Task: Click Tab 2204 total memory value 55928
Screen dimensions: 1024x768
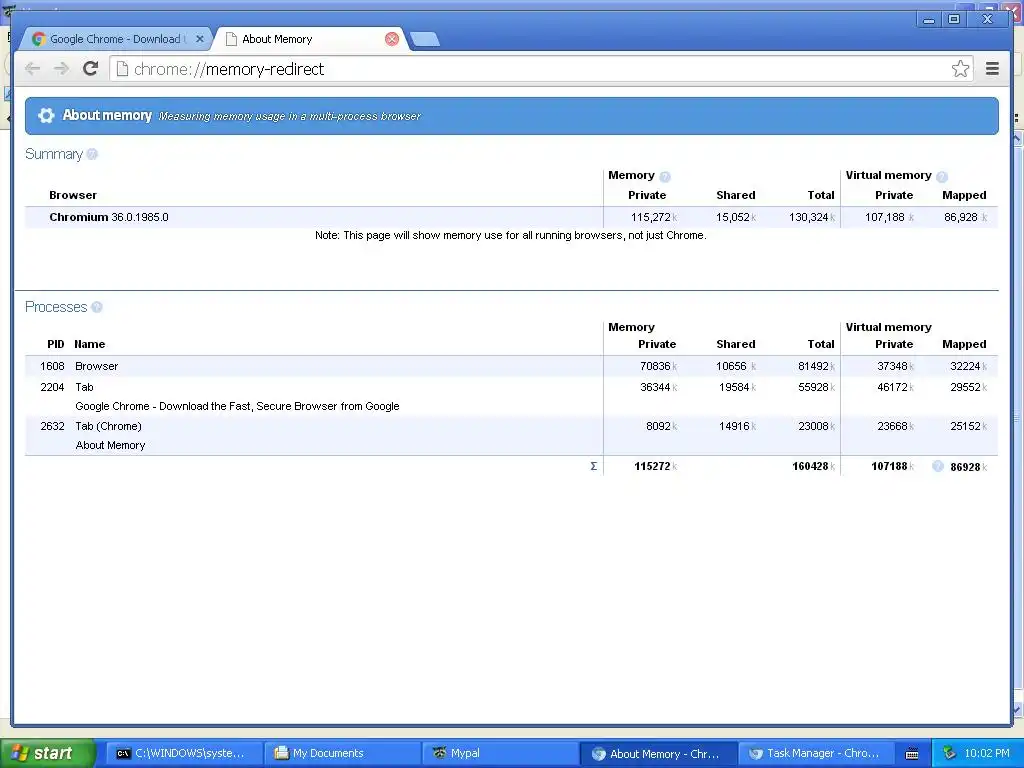Action: click(813, 387)
